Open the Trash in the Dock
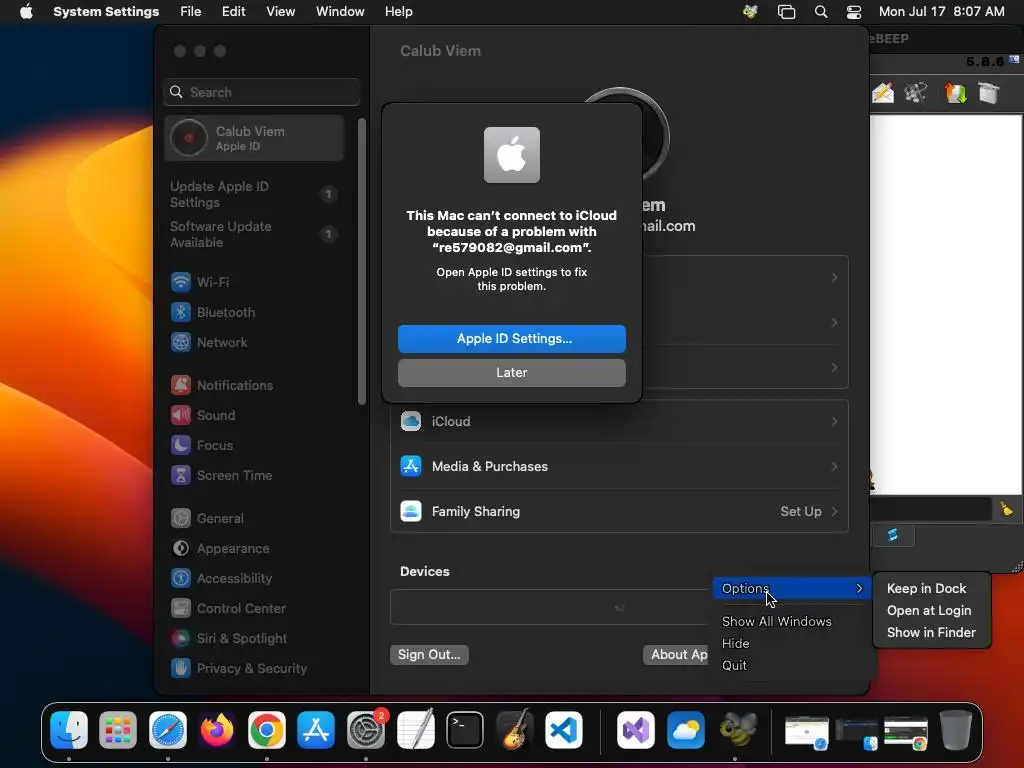This screenshot has height=768, width=1024. [x=955, y=729]
